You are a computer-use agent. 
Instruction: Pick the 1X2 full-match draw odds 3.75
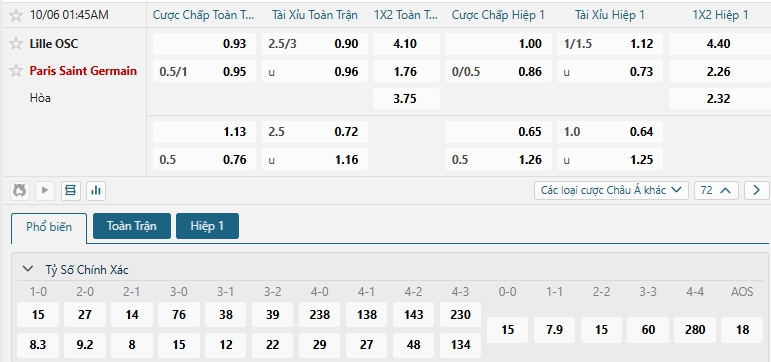(406, 98)
